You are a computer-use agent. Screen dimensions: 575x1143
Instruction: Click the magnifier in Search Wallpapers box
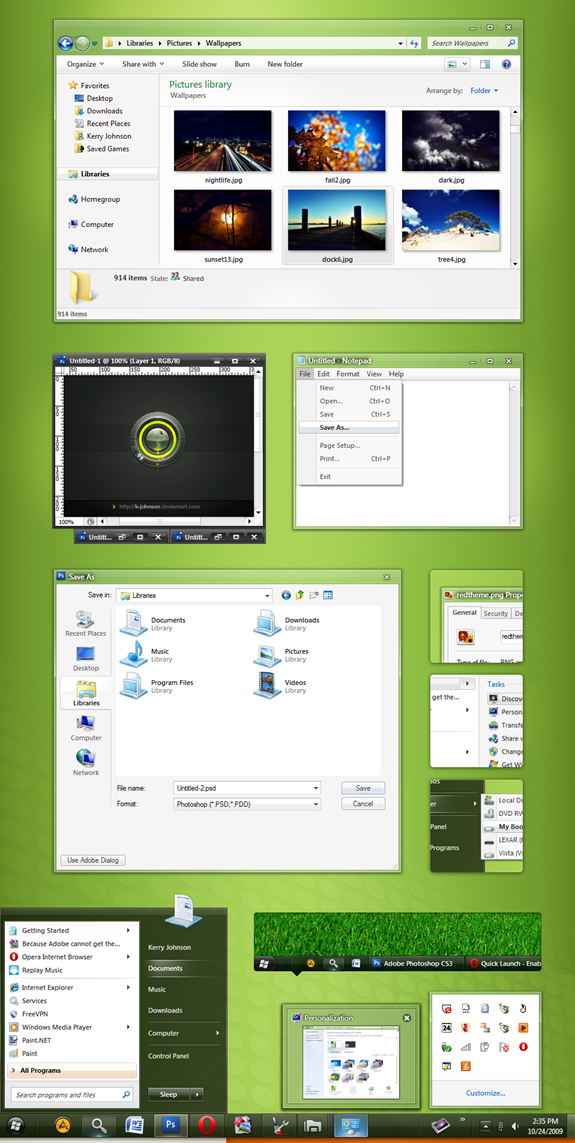tap(511, 43)
